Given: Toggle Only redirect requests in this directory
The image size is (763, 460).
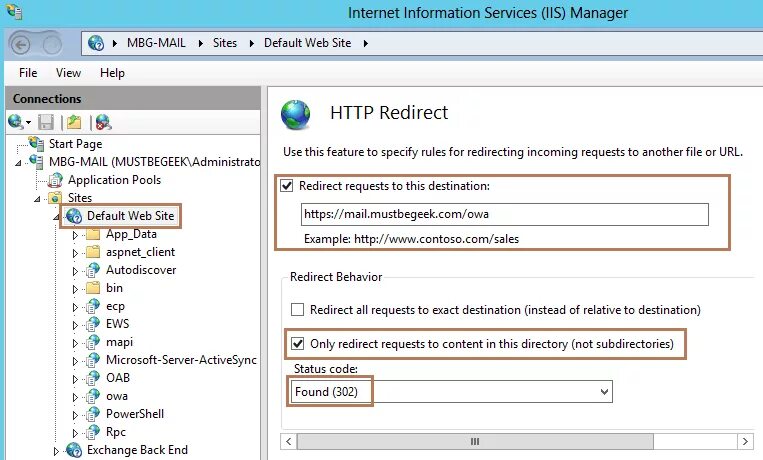Looking at the screenshot, I should point(297,344).
